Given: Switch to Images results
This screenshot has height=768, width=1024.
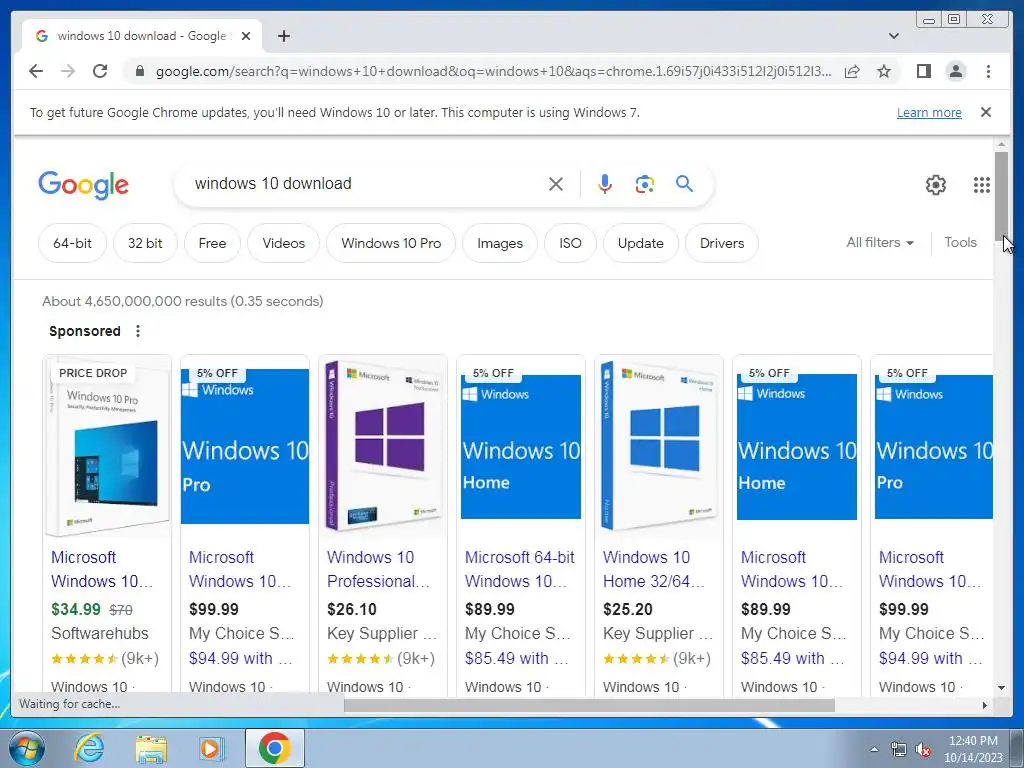Looking at the screenshot, I should point(500,243).
